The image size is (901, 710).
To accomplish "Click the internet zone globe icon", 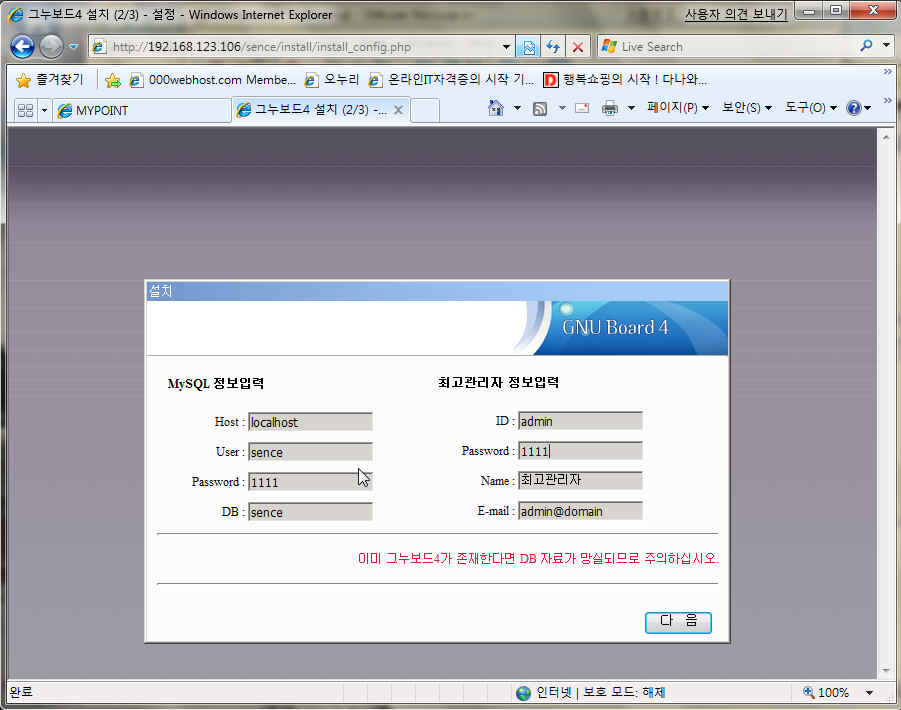I will [x=523, y=693].
